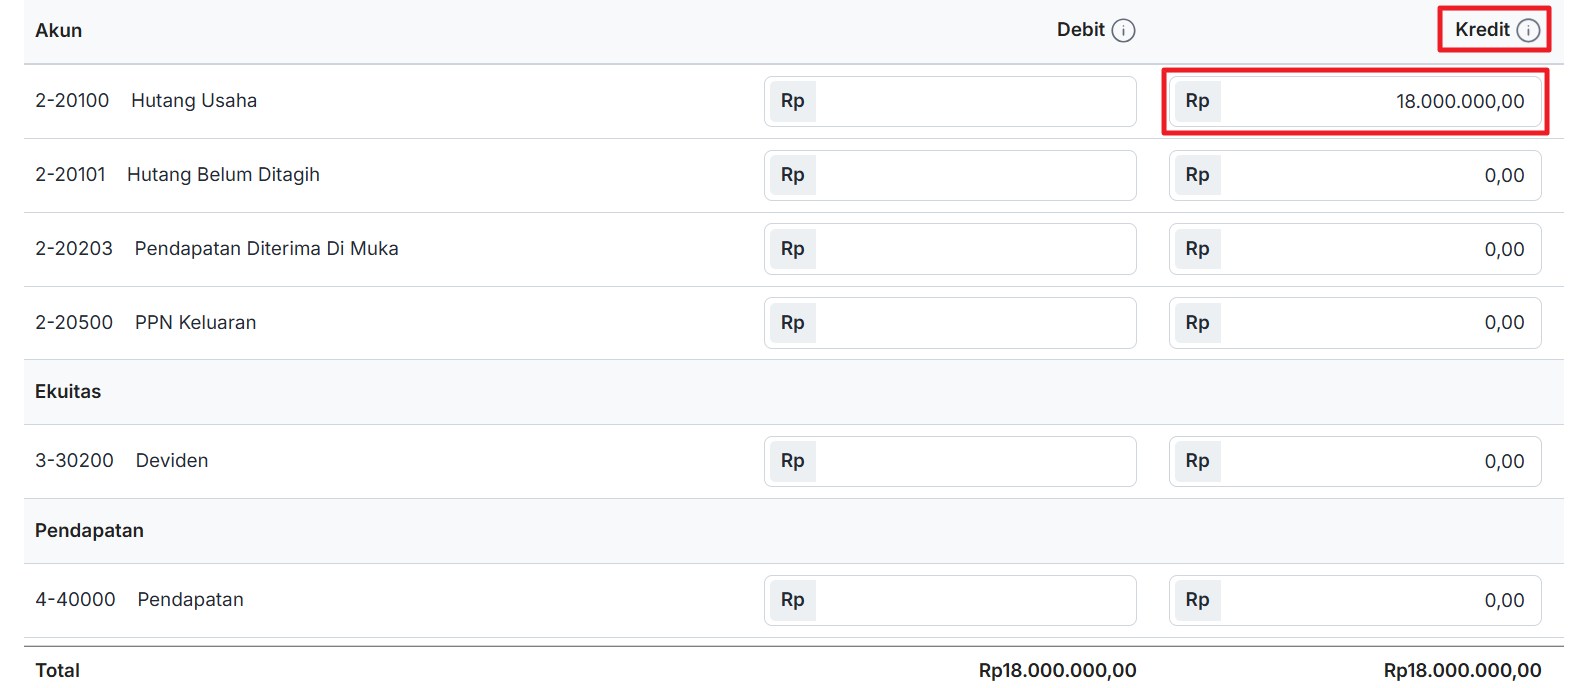Click the Kredit column header label
The height and width of the screenshot is (688, 1595).
click(x=1482, y=30)
